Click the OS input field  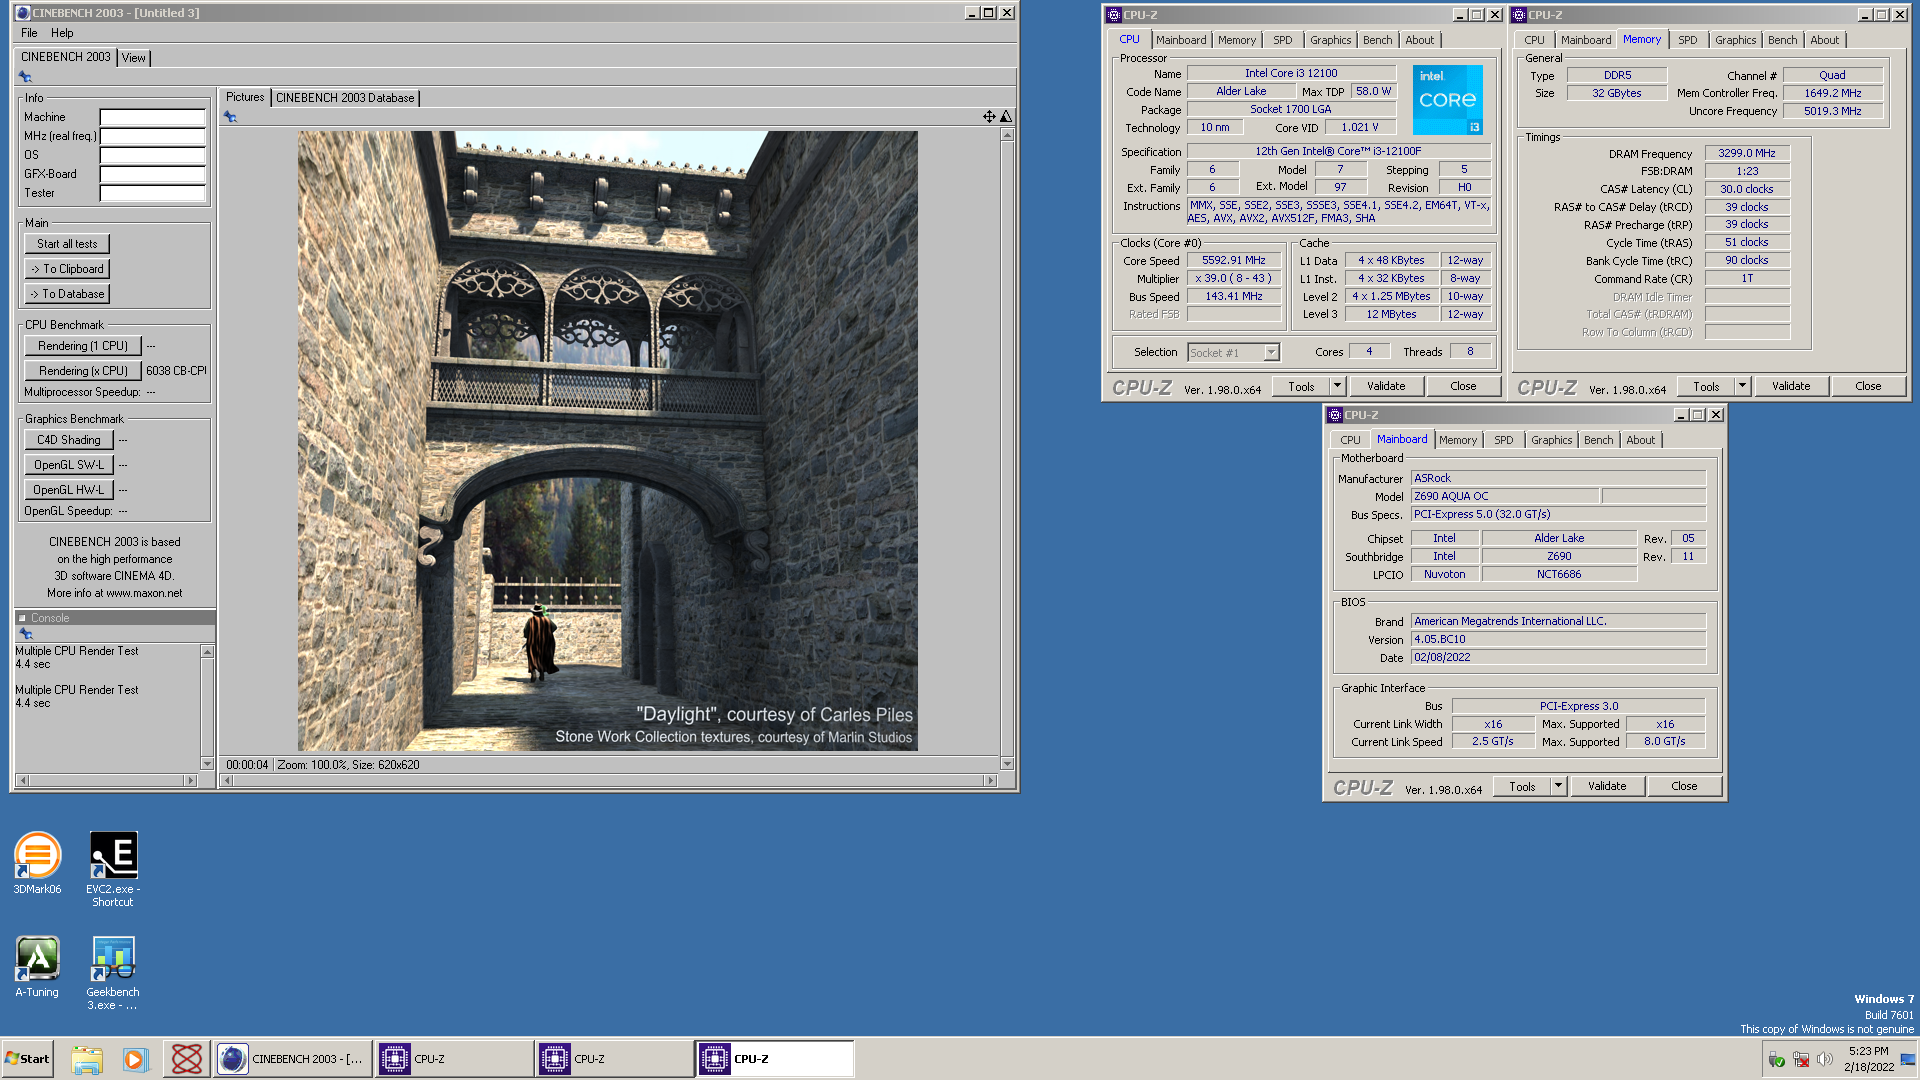coord(152,155)
